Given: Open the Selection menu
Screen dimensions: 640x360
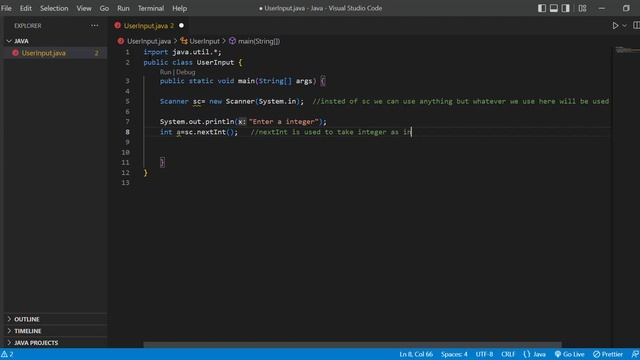Looking at the screenshot, I should (54, 8).
